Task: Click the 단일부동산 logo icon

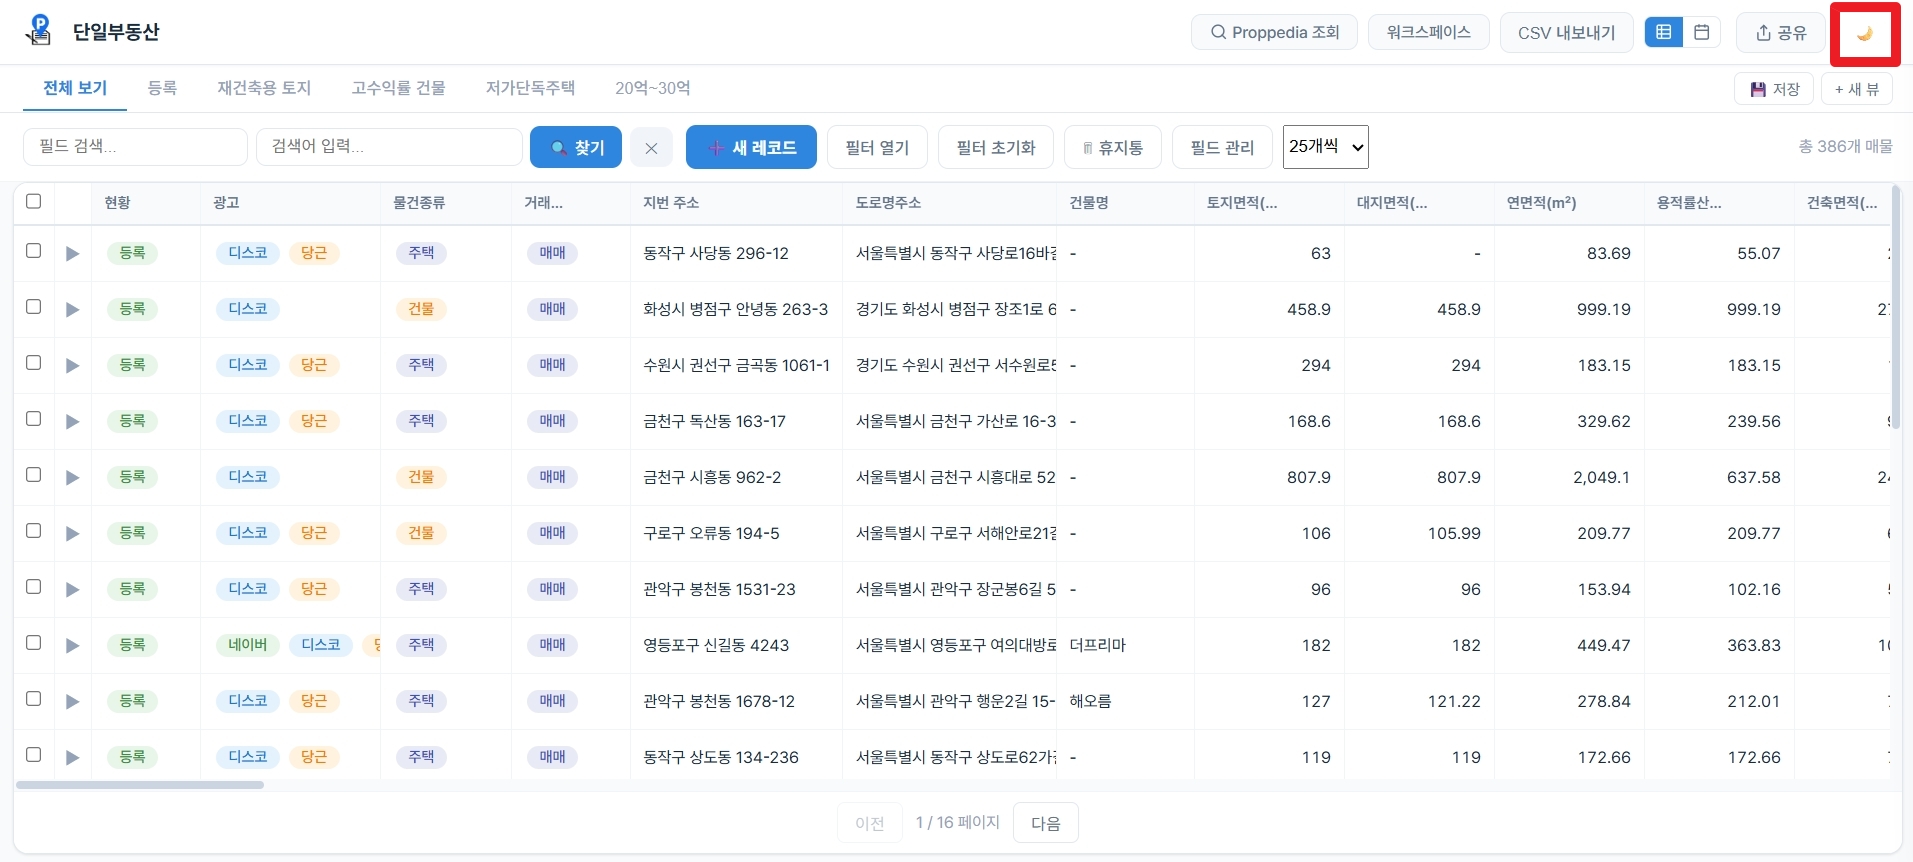Action: pos(39,31)
